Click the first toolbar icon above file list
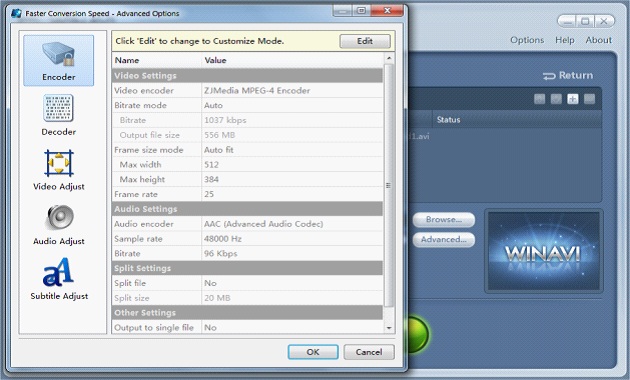Screen dimensions: 630x380 [540, 99]
